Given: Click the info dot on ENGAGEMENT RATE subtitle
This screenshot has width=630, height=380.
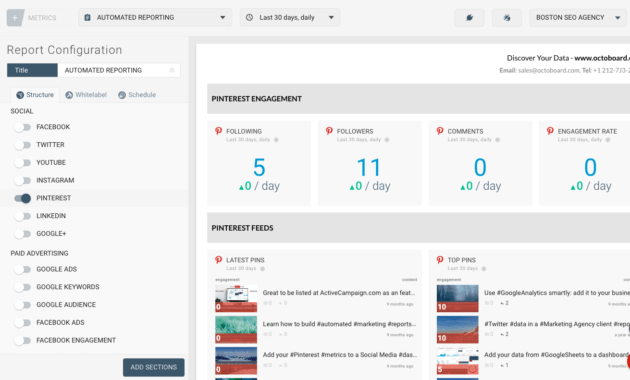Looking at the screenshot, I should 608,140.
